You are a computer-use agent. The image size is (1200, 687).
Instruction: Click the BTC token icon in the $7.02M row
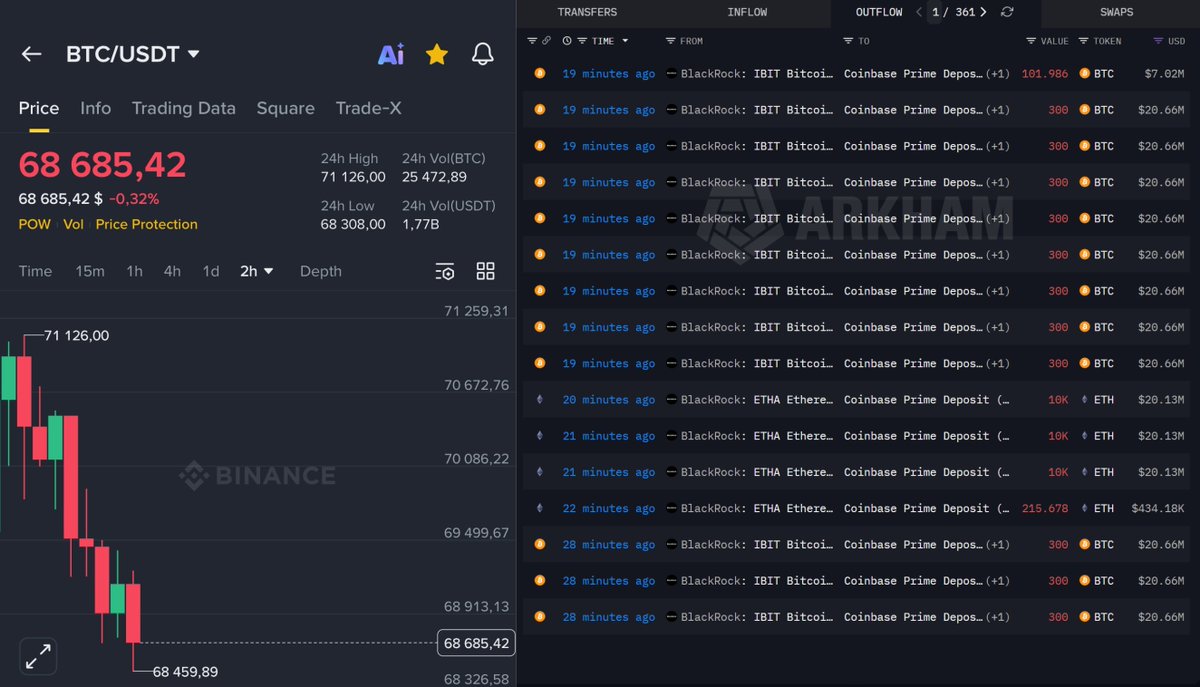[x=1084, y=74]
